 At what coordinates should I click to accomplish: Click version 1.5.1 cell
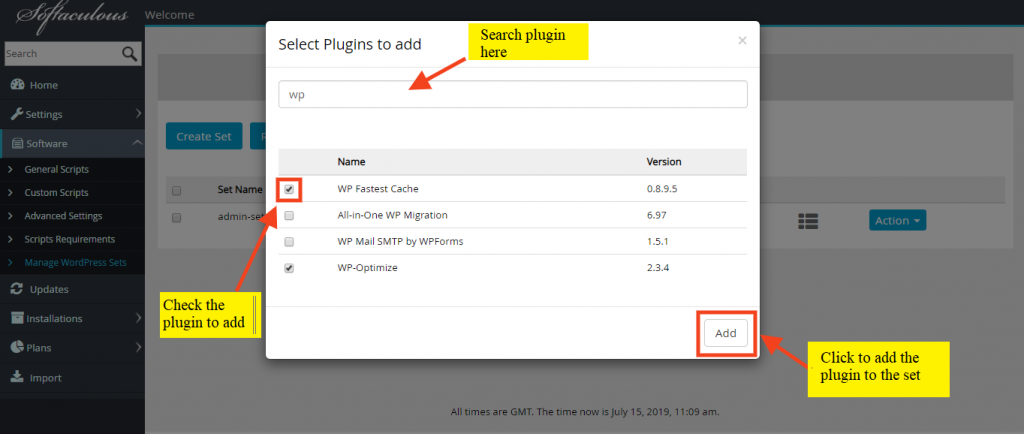pyautogui.click(x=657, y=241)
